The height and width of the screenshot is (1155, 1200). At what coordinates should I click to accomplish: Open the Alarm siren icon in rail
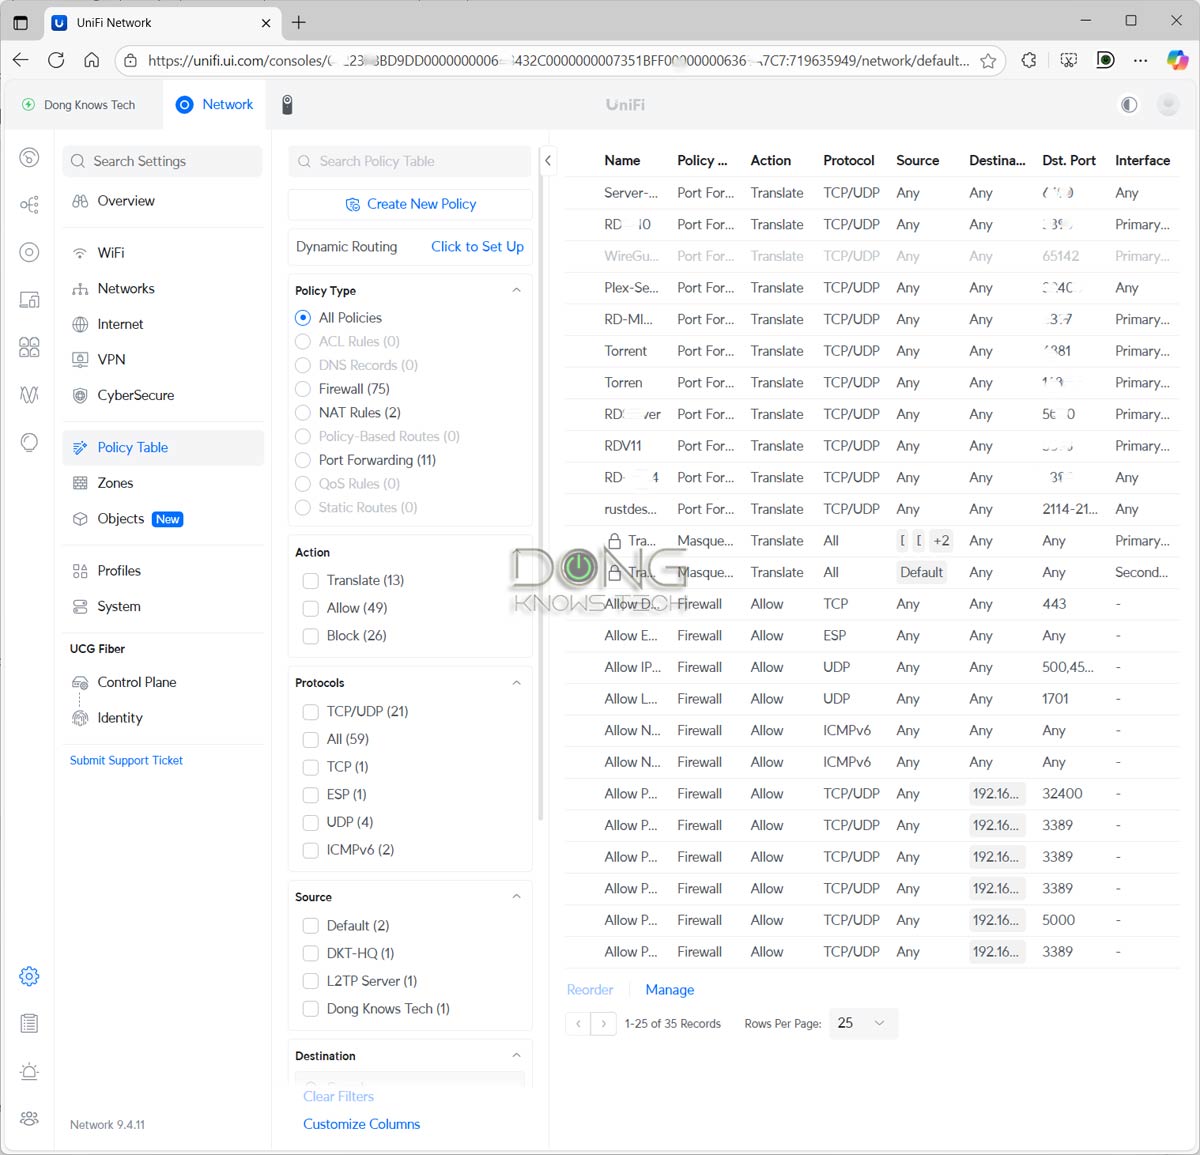[29, 1071]
